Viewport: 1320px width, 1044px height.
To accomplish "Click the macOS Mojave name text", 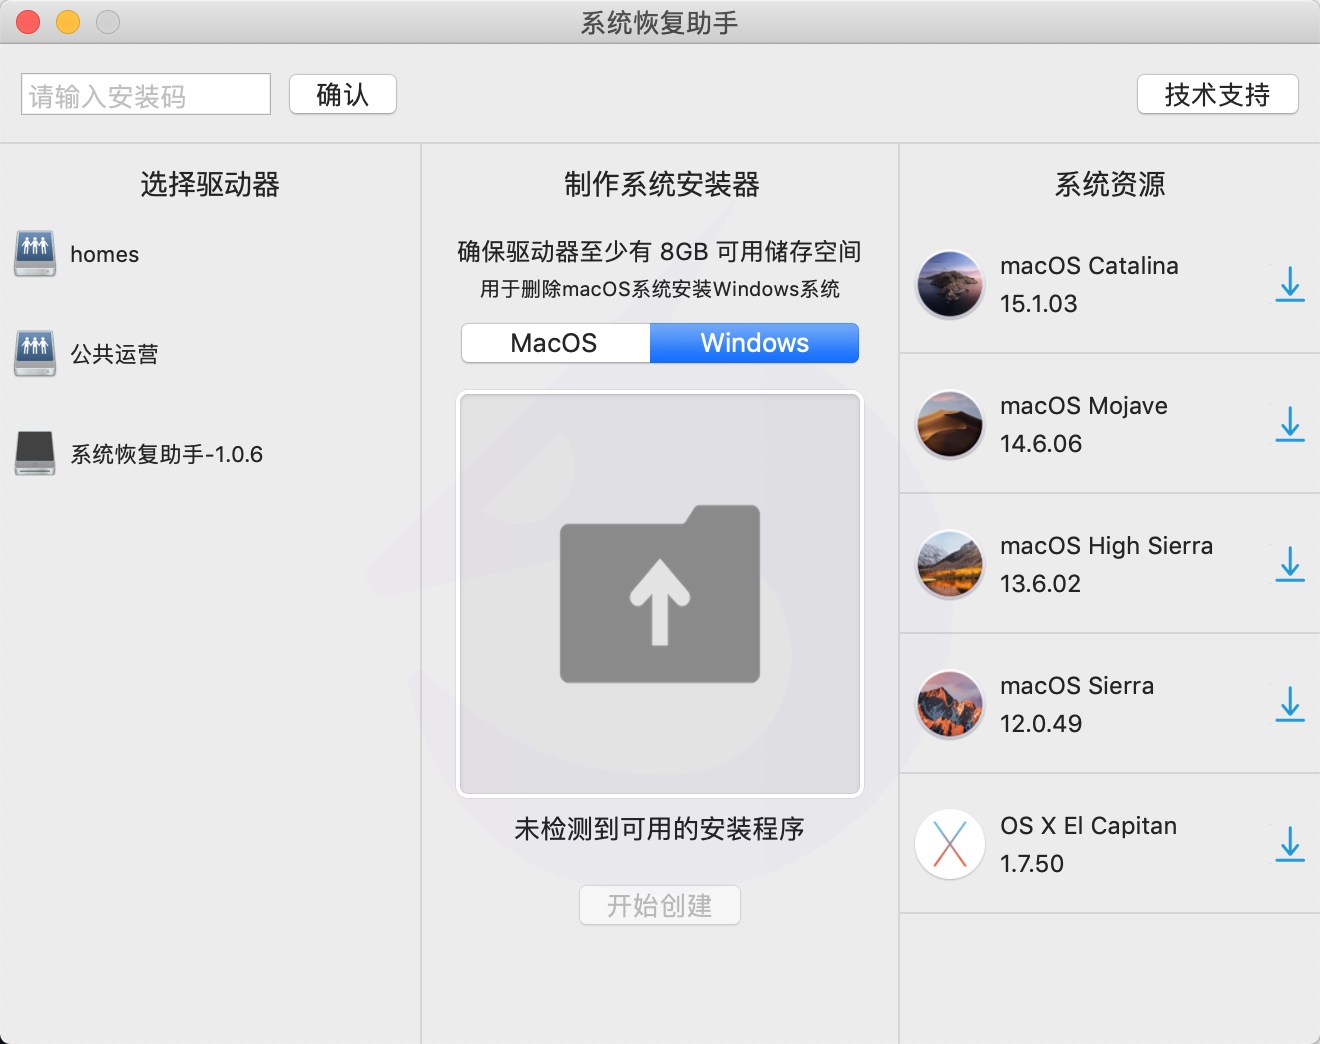I will tap(1084, 406).
